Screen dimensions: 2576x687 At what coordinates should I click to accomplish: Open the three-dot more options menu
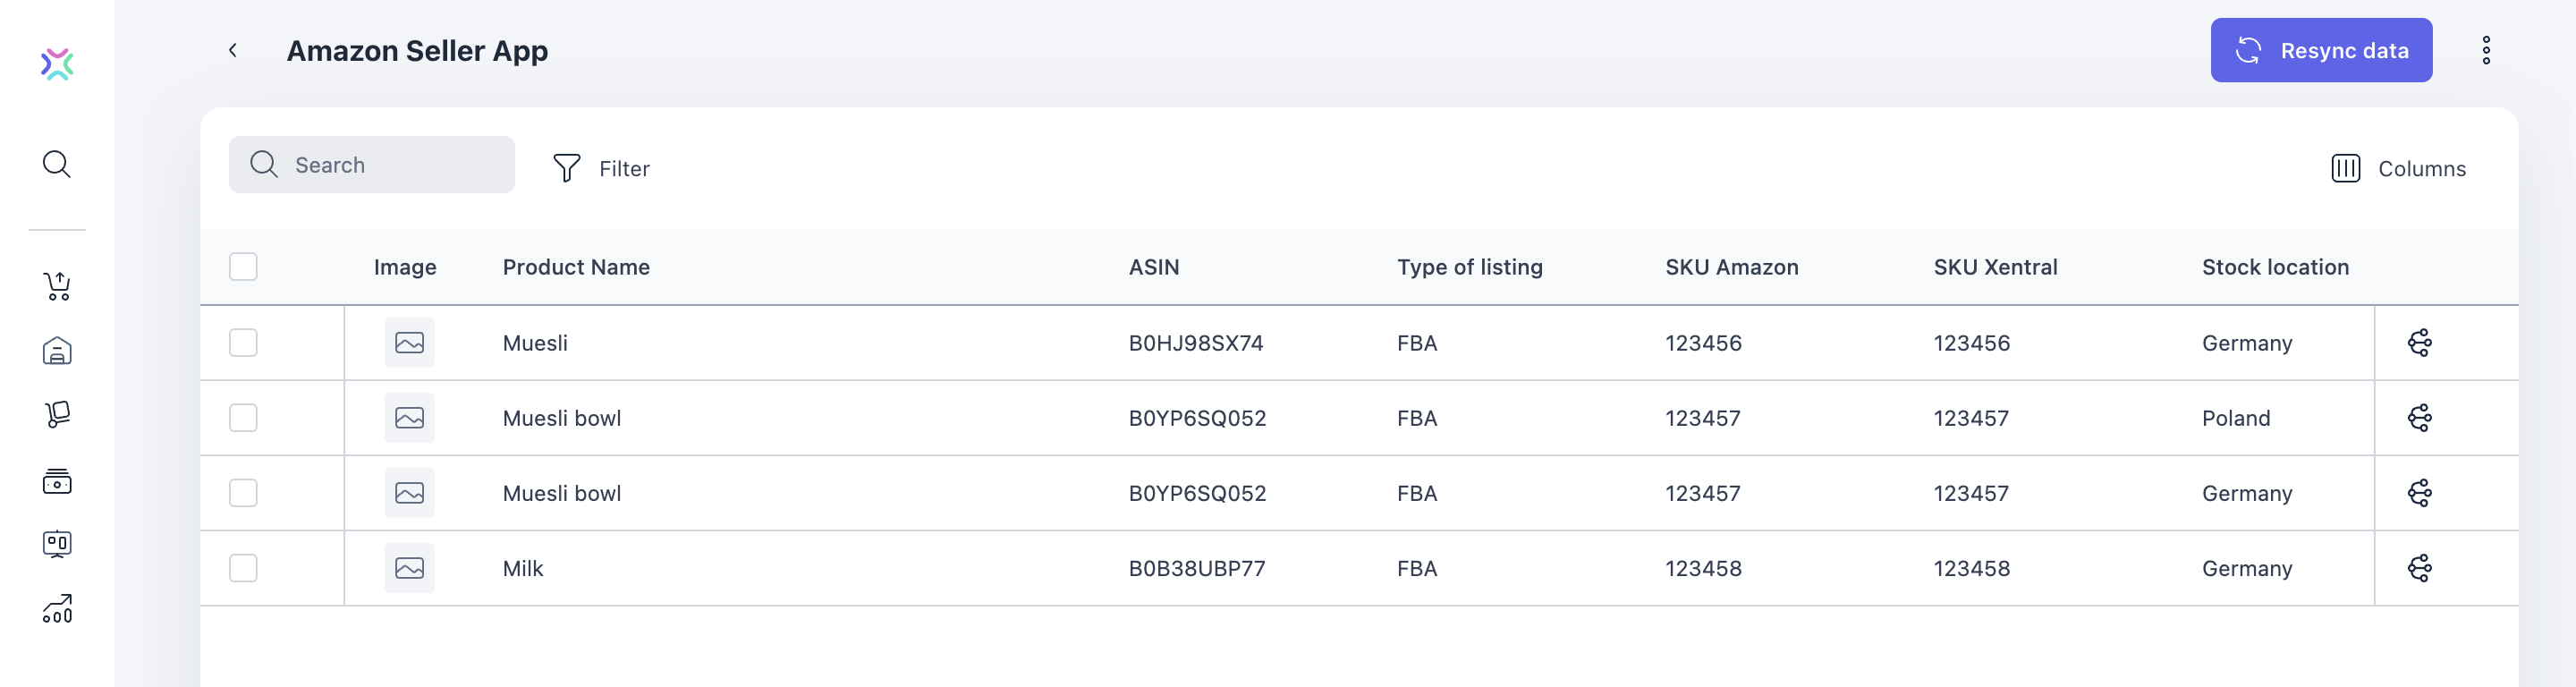(x=2486, y=50)
